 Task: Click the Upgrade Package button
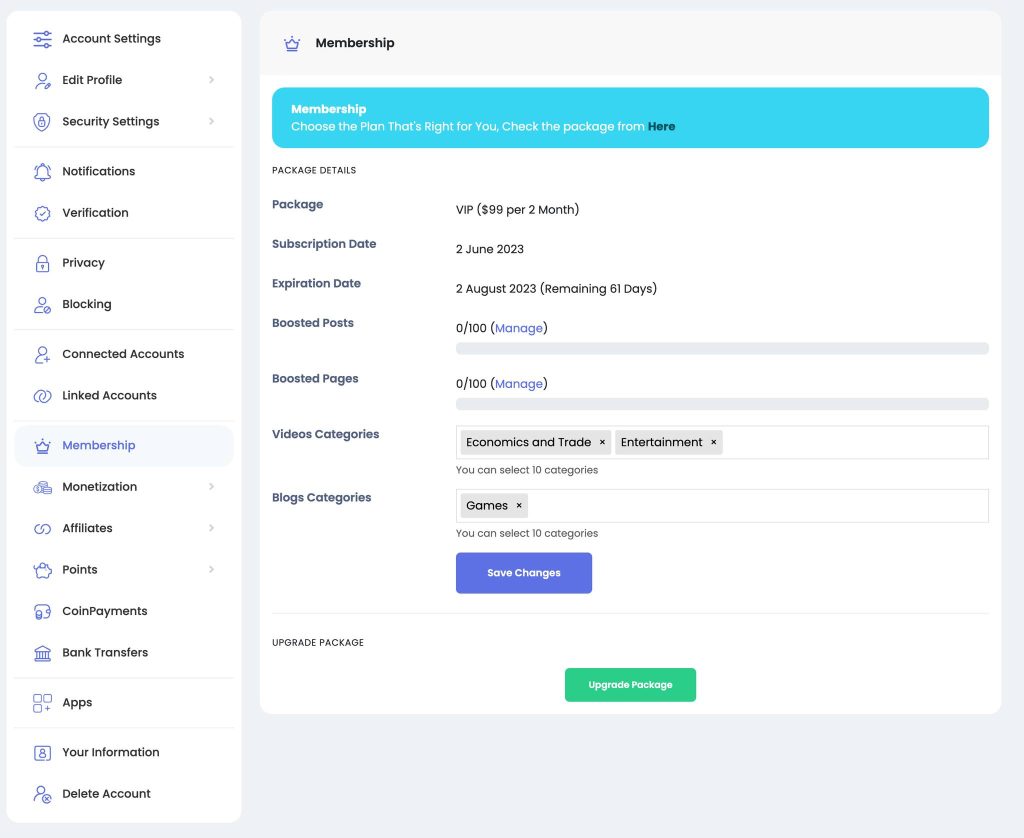point(630,685)
